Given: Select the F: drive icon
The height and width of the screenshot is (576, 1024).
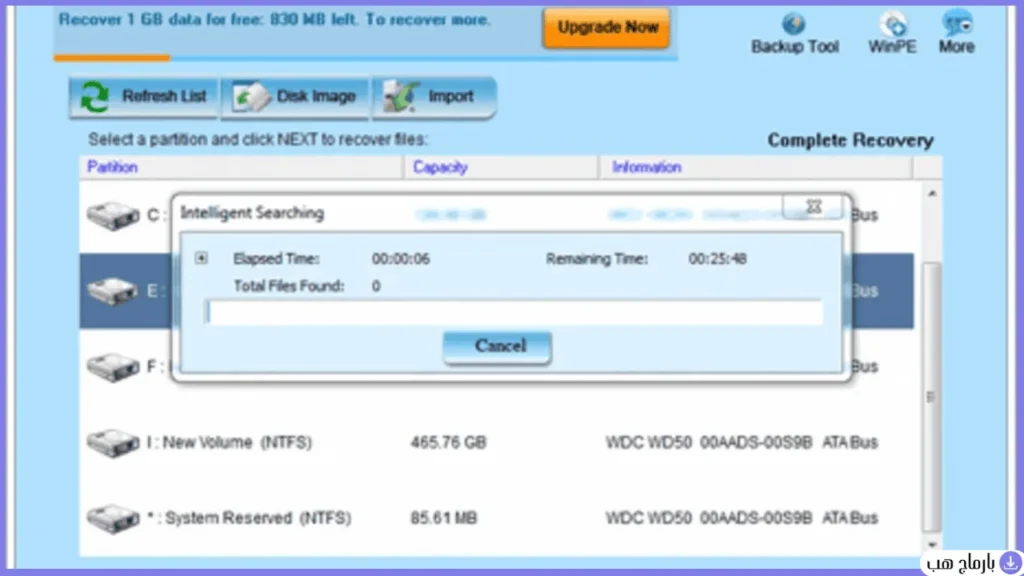Looking at the screenshot, I should click(x=113, y=367).
